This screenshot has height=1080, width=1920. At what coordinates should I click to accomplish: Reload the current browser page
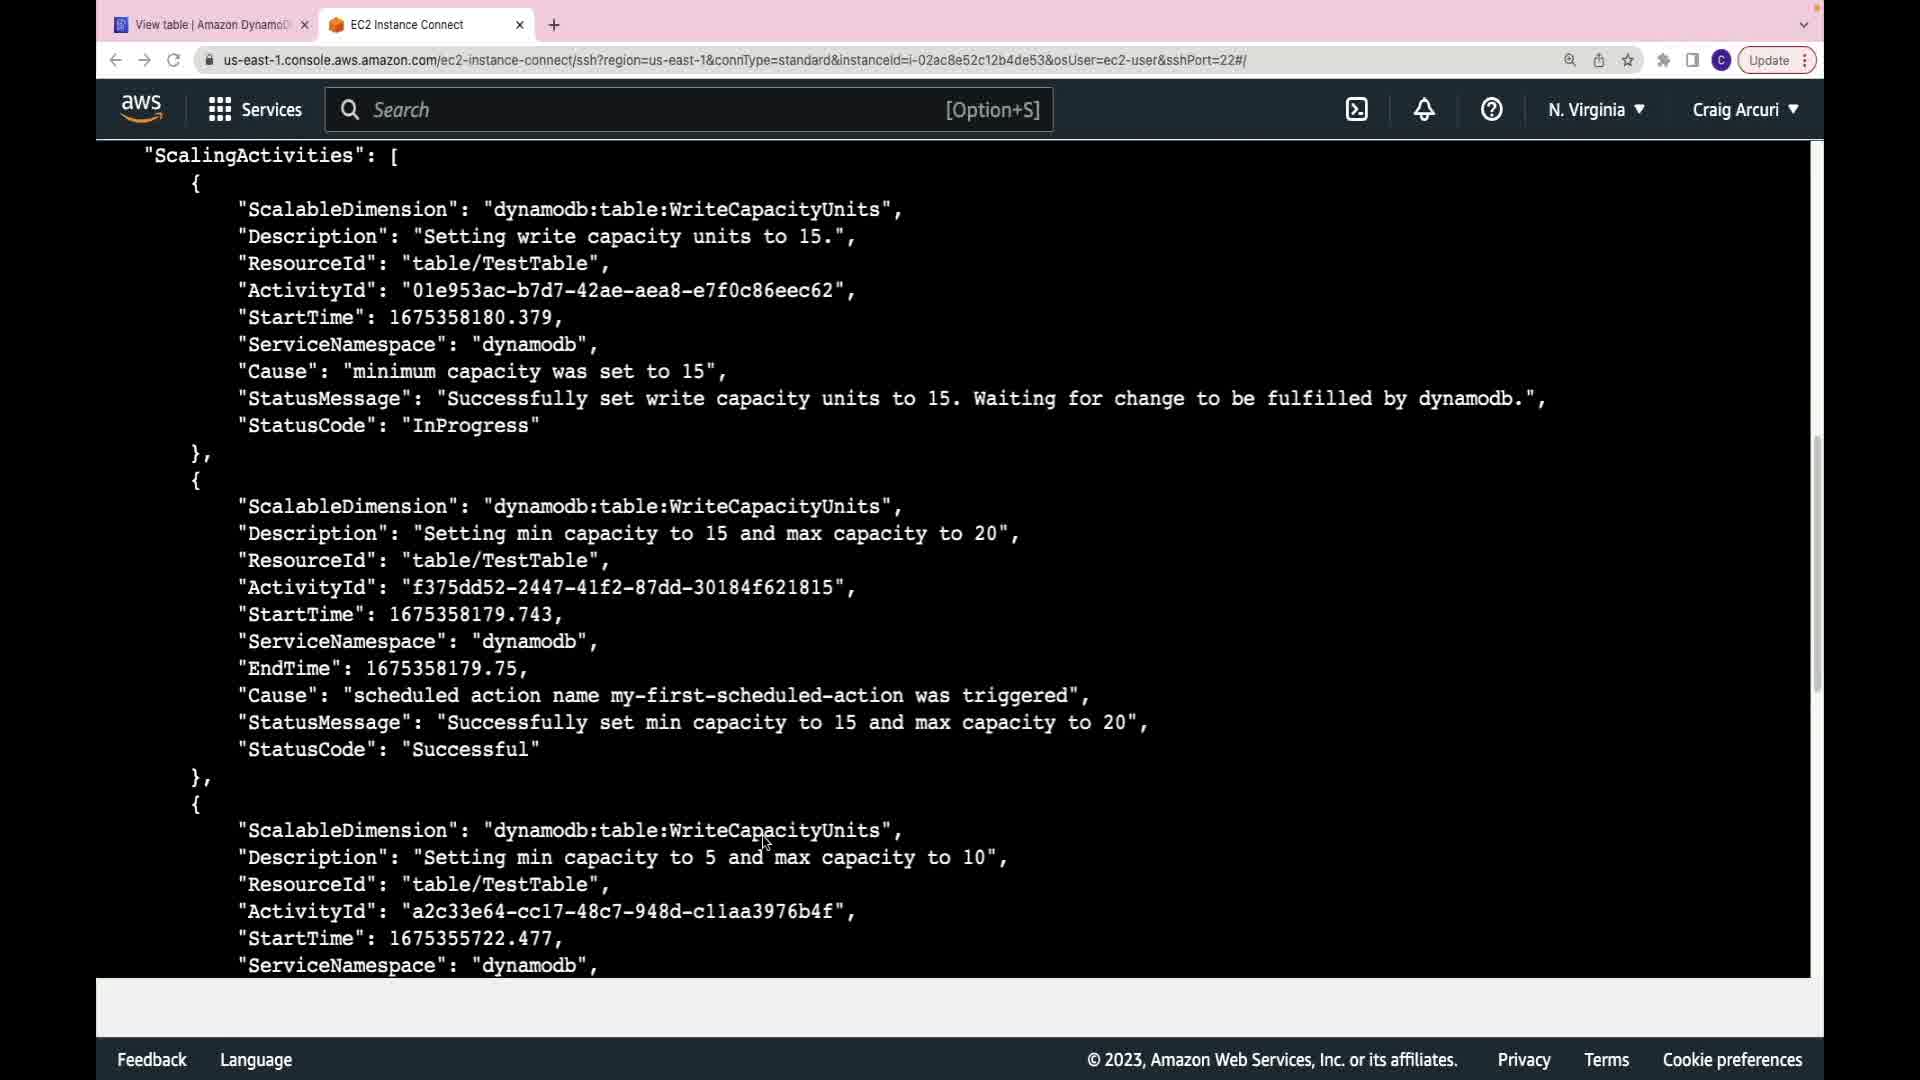click(x=173, y=60)
